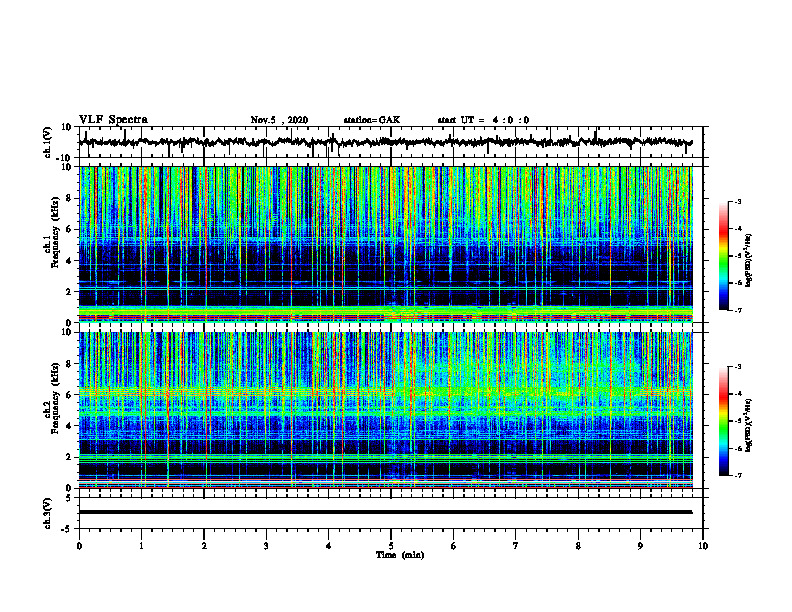792x612 pixels.
Task: Click the "8" tick on ch.2 frequency axis
Action: pyautogui.click(x=70, y=364)
